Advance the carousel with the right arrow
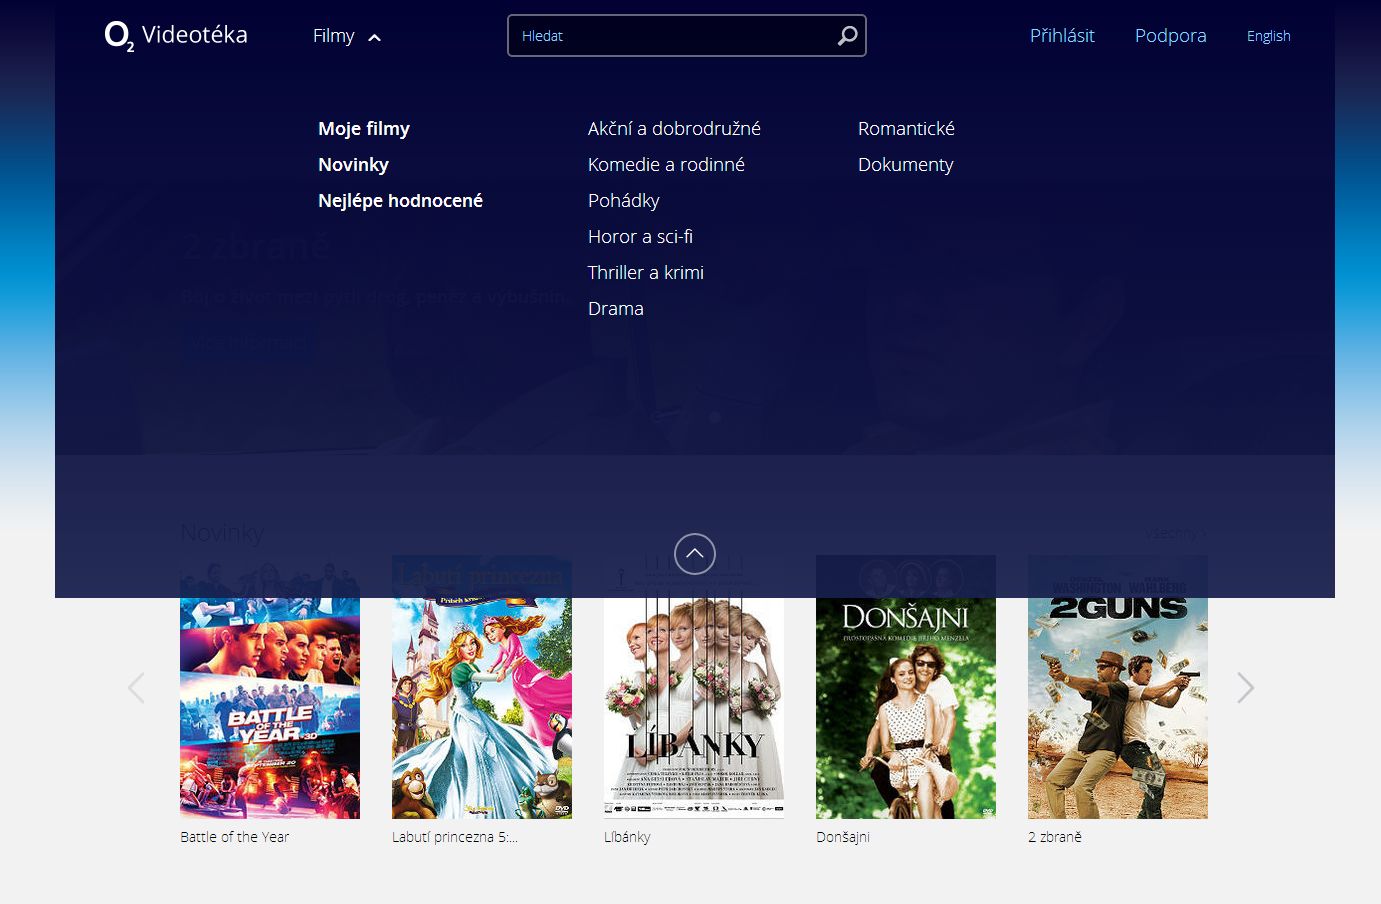The width and height of the screenshot is (1381, 904). (1245, 687)
